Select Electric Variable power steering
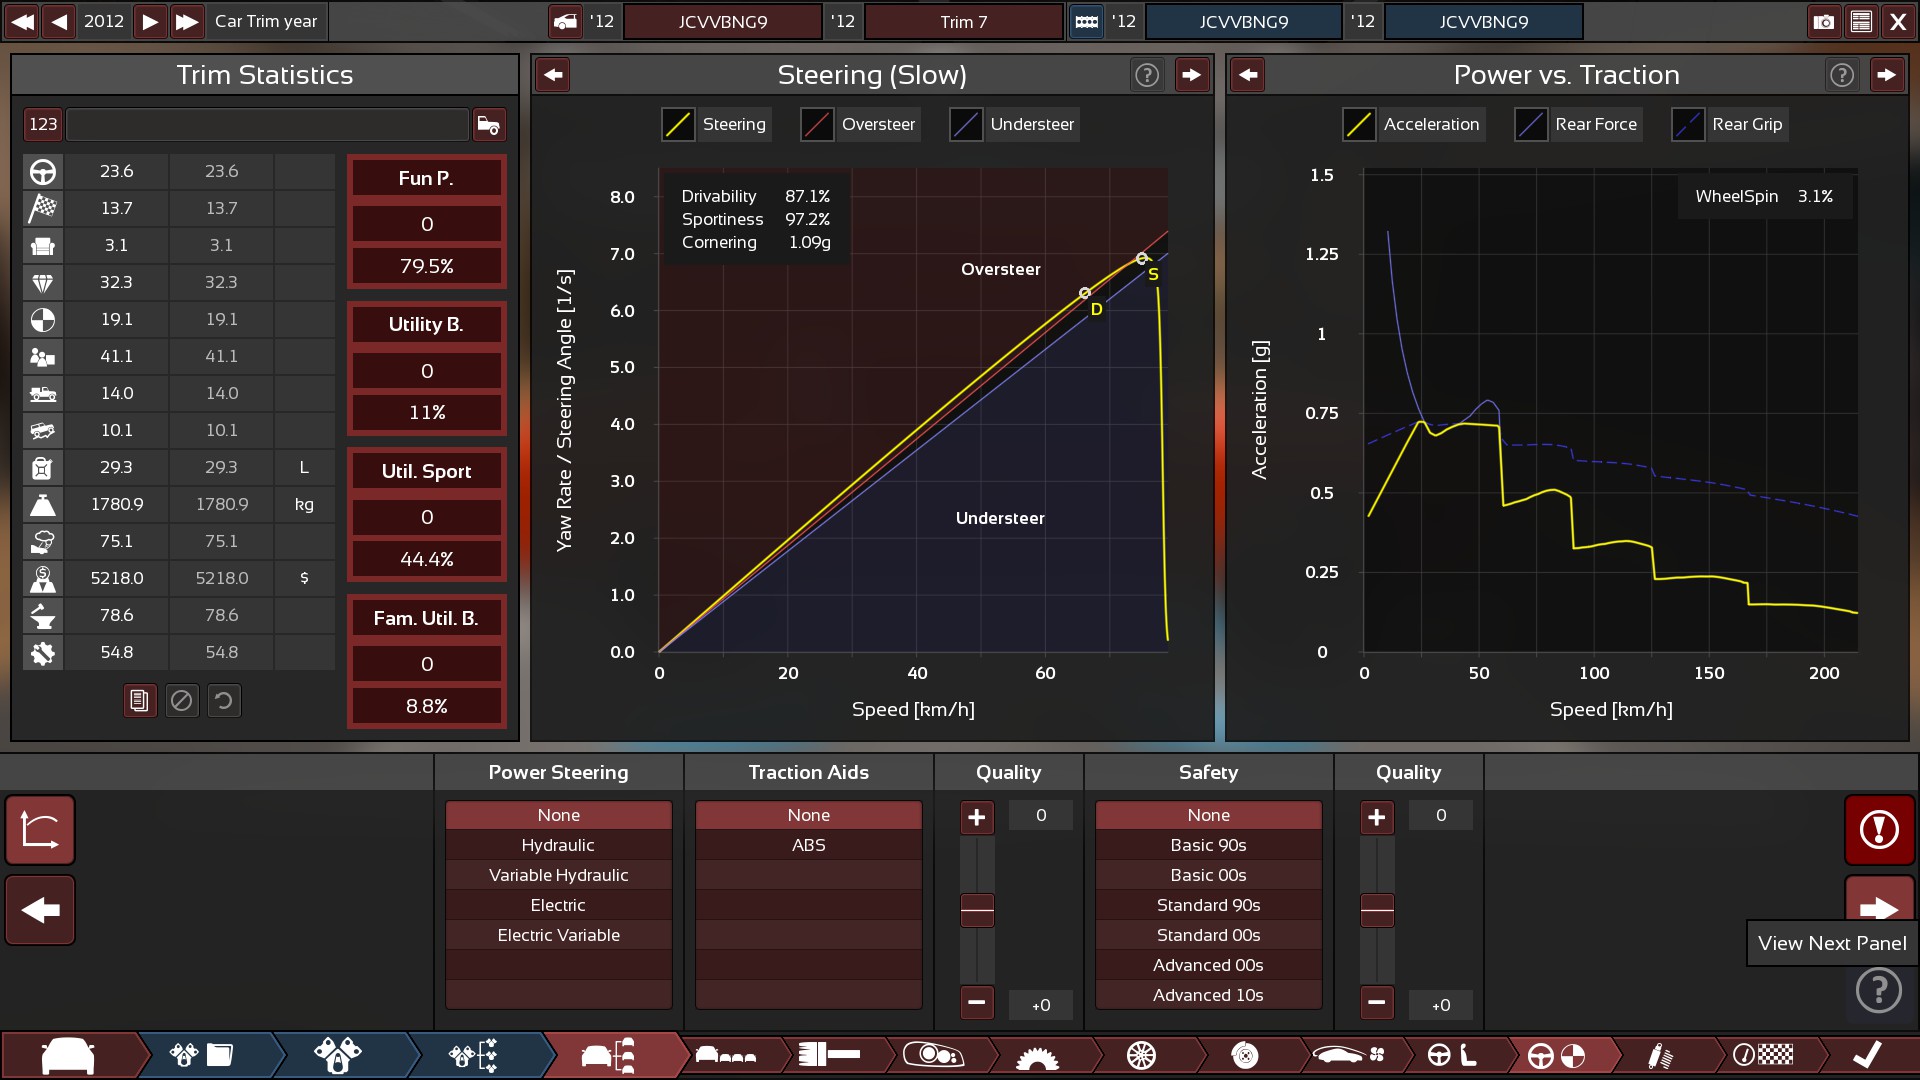Viewport: 1920px width, 1080px height. (x=558, y=935)
